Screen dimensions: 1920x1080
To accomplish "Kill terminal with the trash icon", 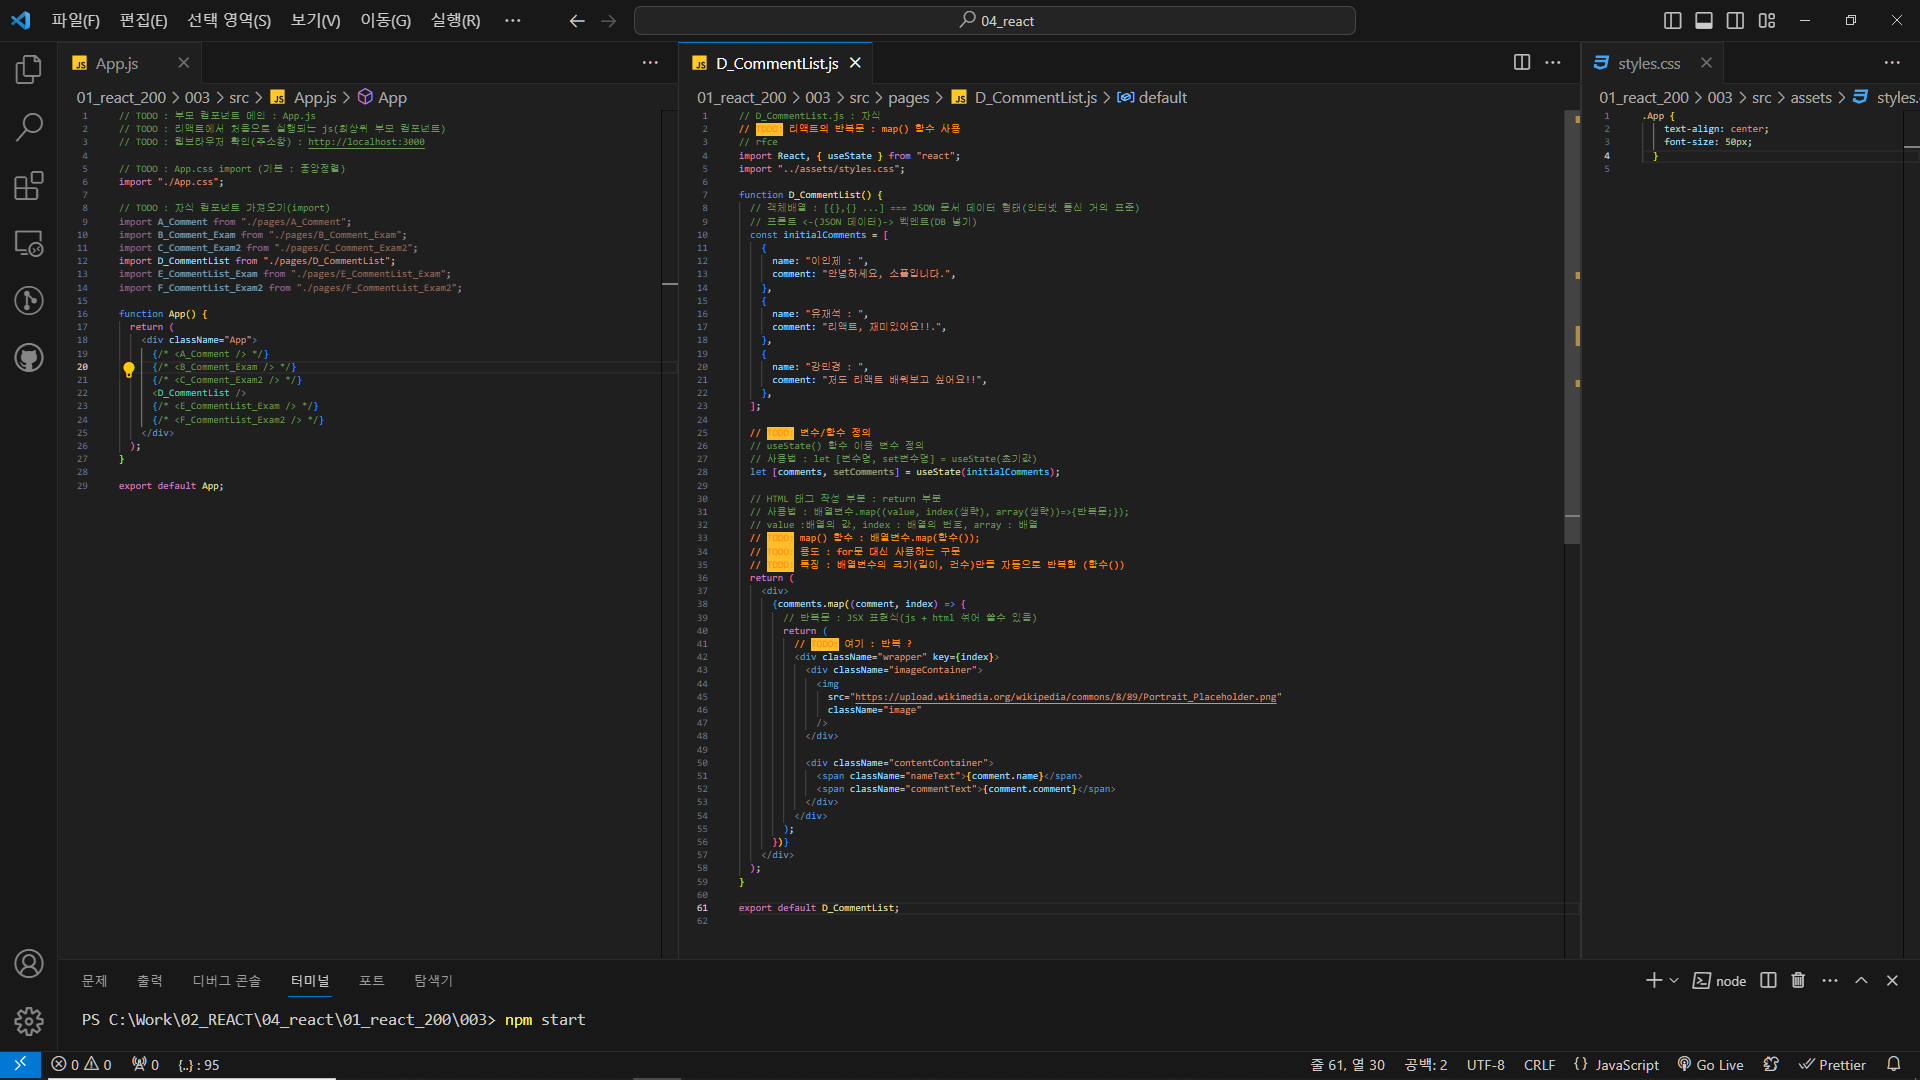I will point(1798,981).
